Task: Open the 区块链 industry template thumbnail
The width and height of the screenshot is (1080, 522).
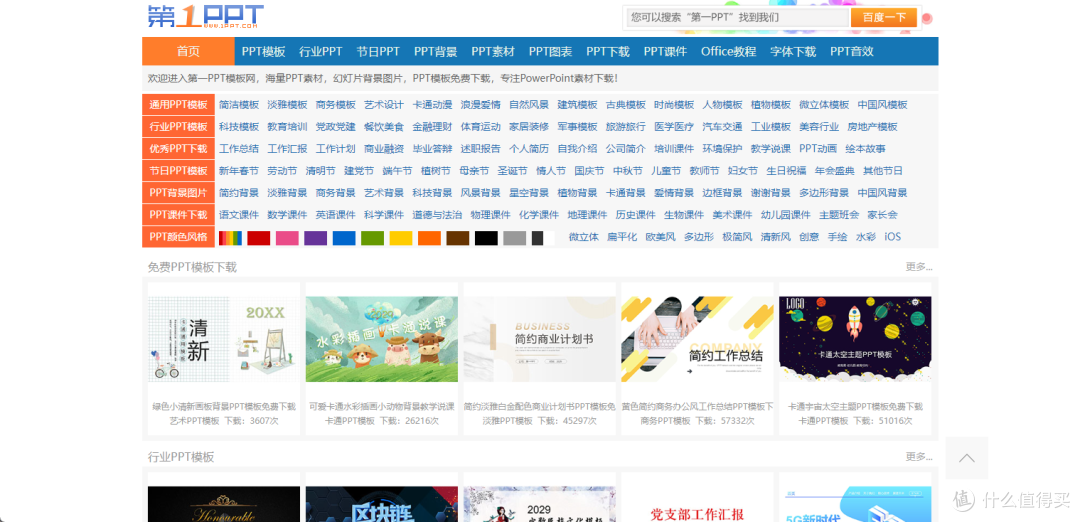Action: (382, 504)
